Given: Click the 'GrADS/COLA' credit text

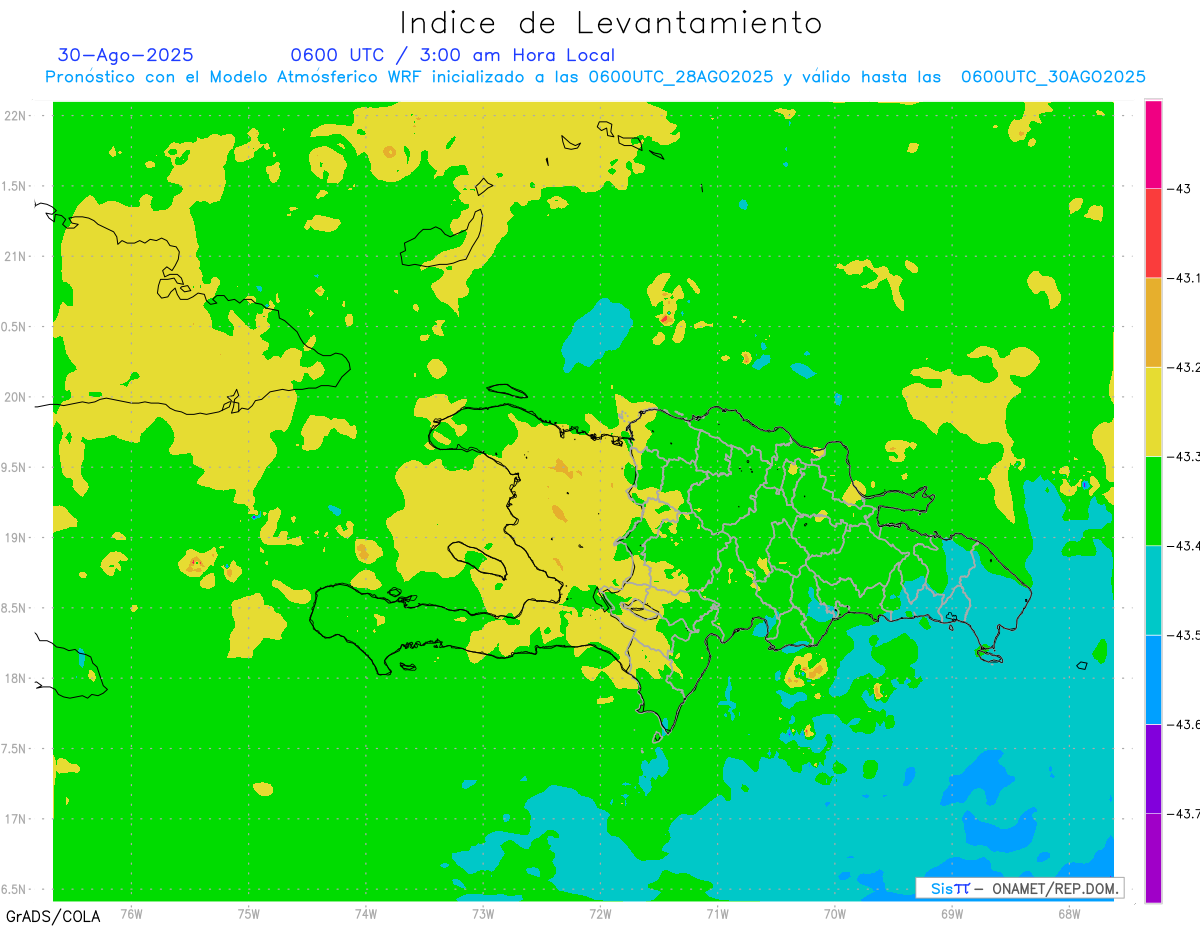Looking at the screenshot, I should [x=53, y=916].
